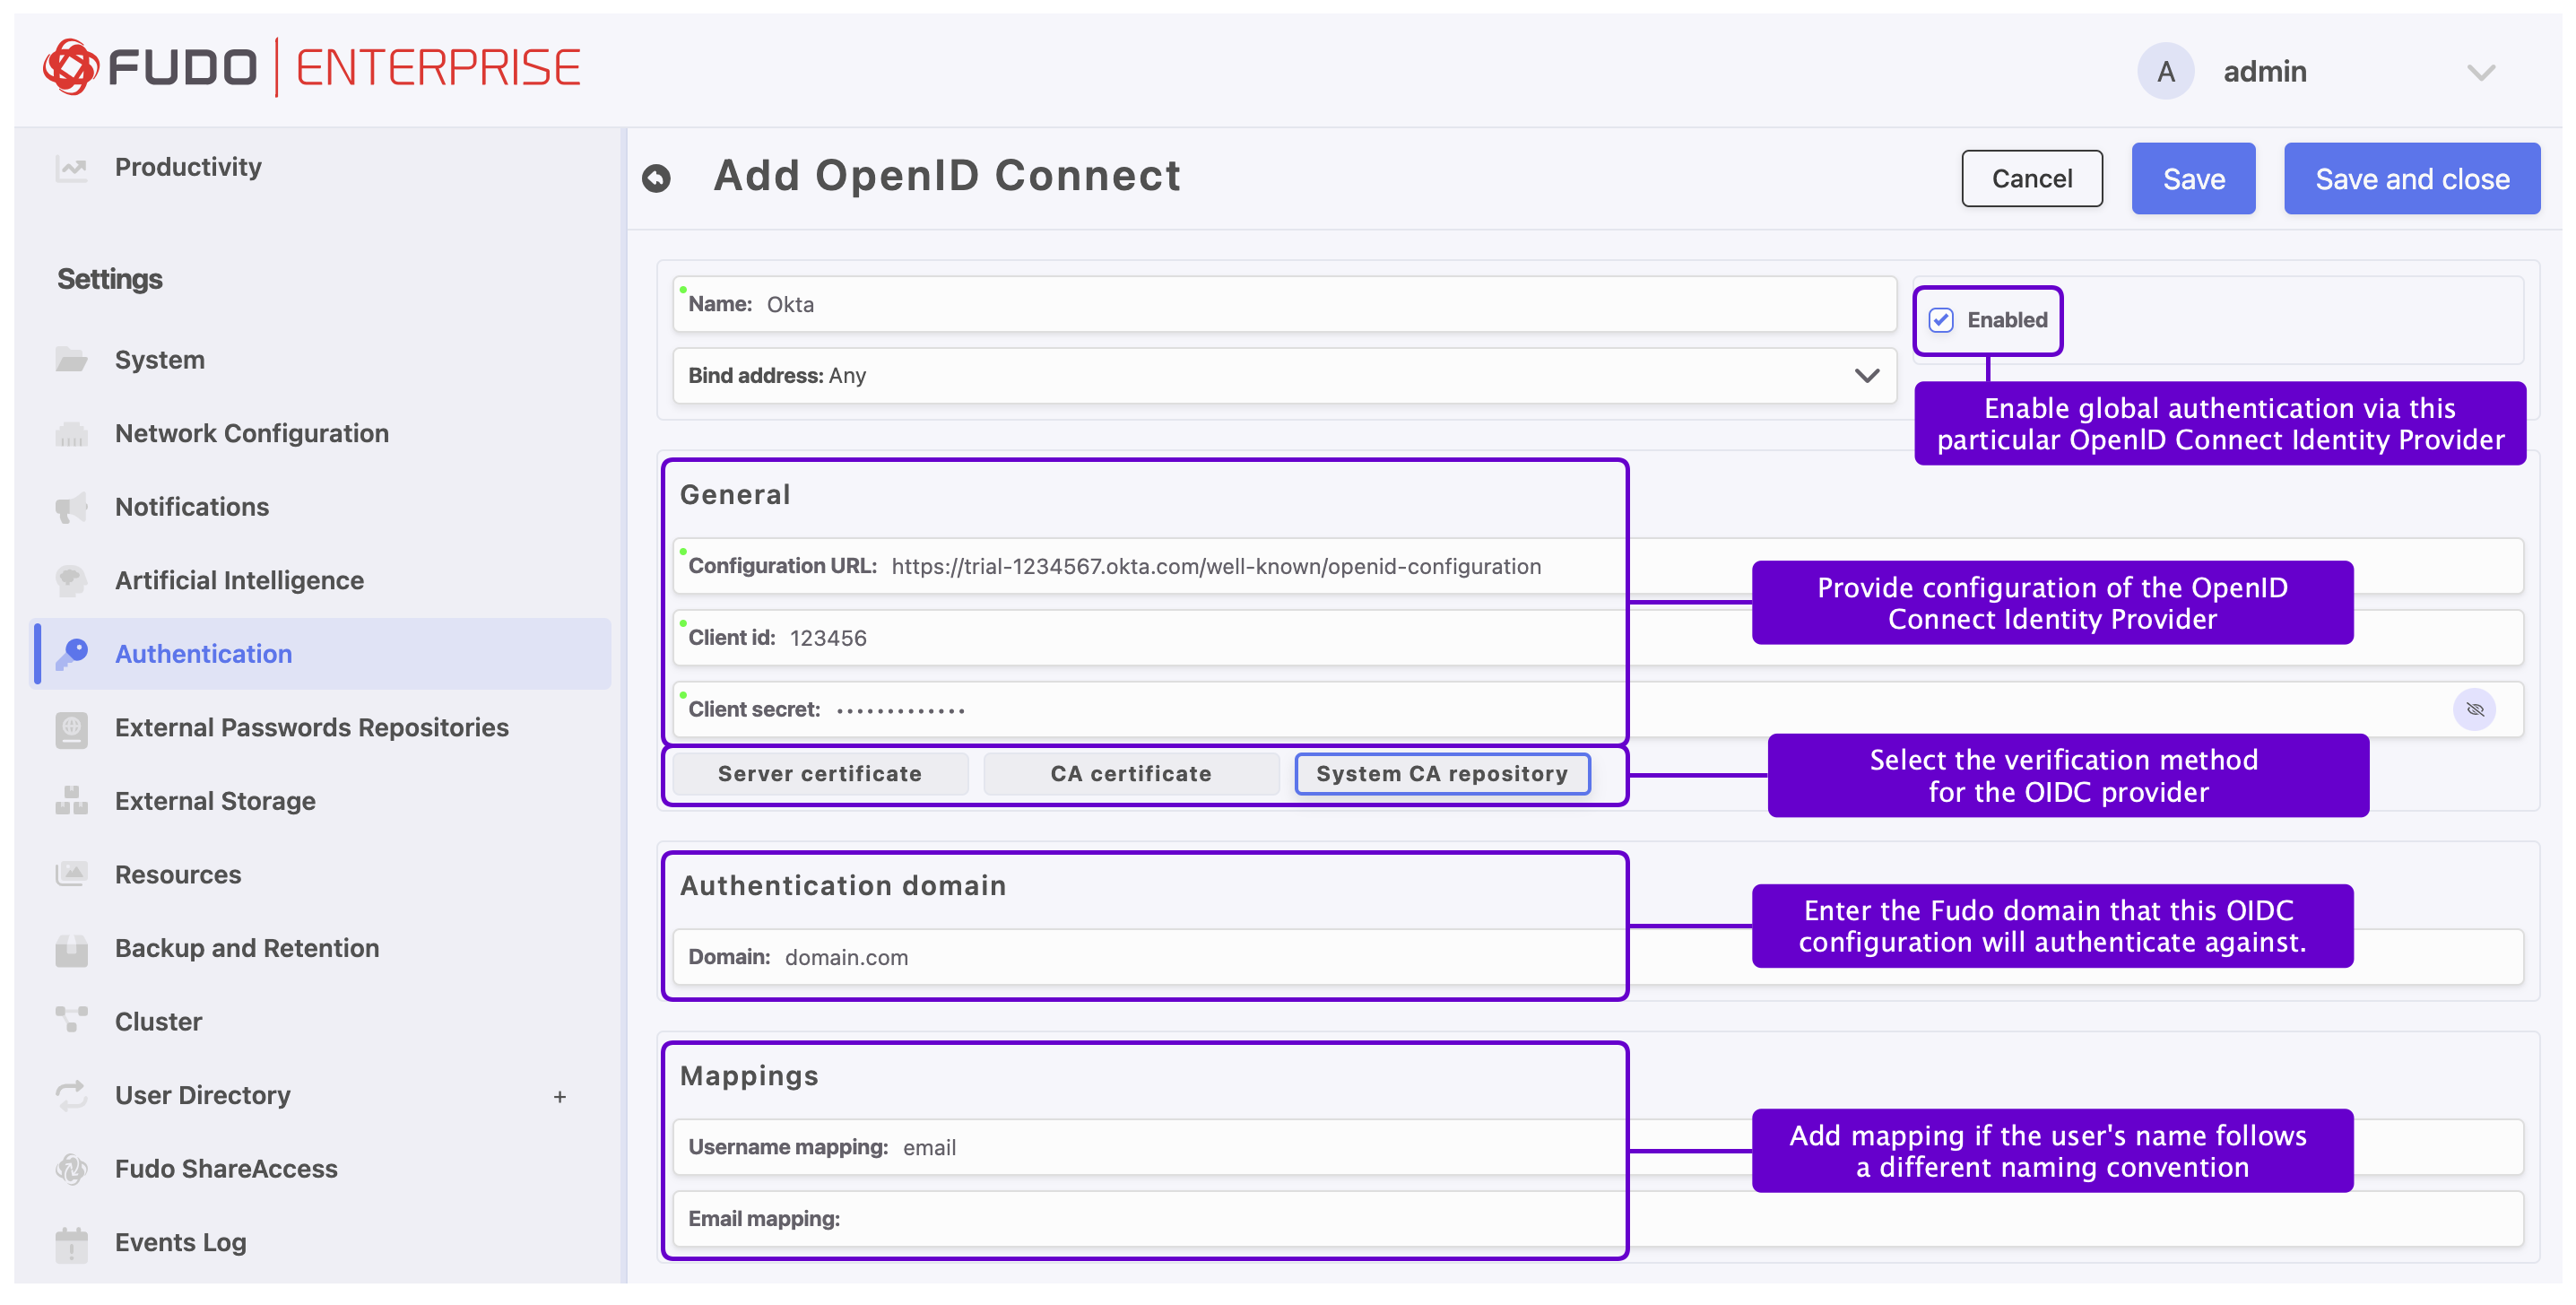
Task: Open Events Log via its calendar icon
Action: point(72,1242)
